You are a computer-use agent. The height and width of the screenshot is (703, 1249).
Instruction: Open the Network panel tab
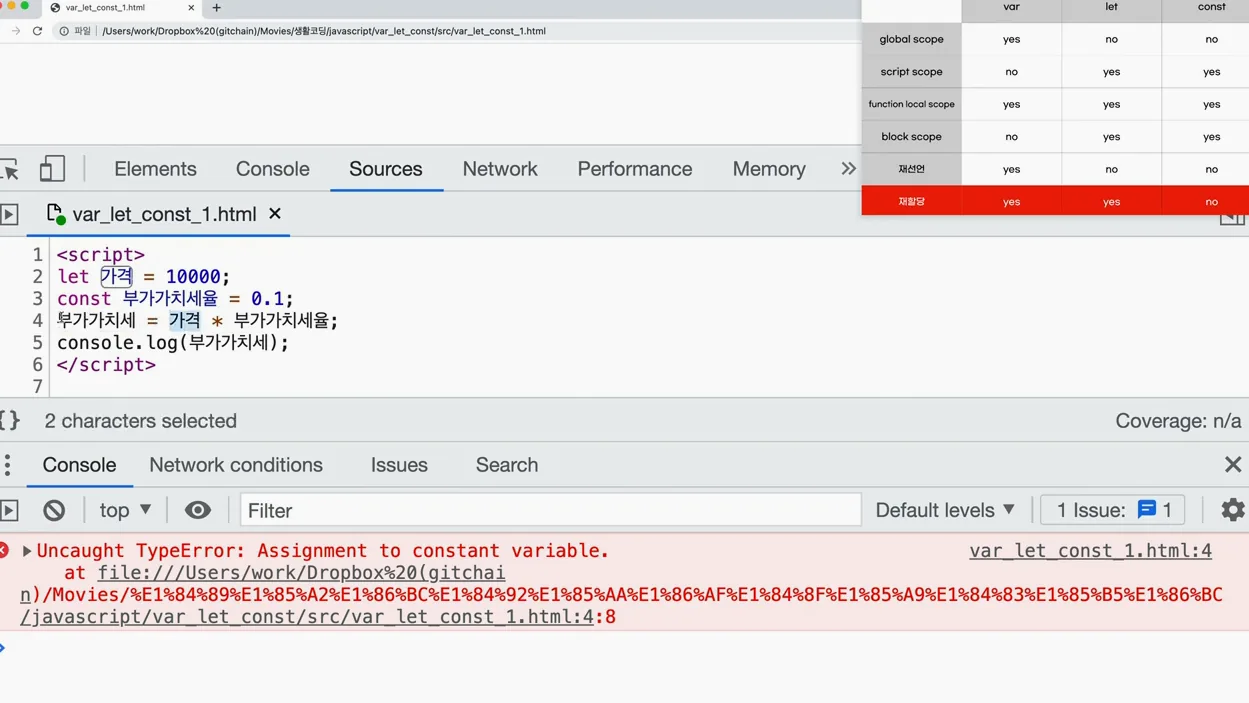pyautogui.click(x=500, y=169)
